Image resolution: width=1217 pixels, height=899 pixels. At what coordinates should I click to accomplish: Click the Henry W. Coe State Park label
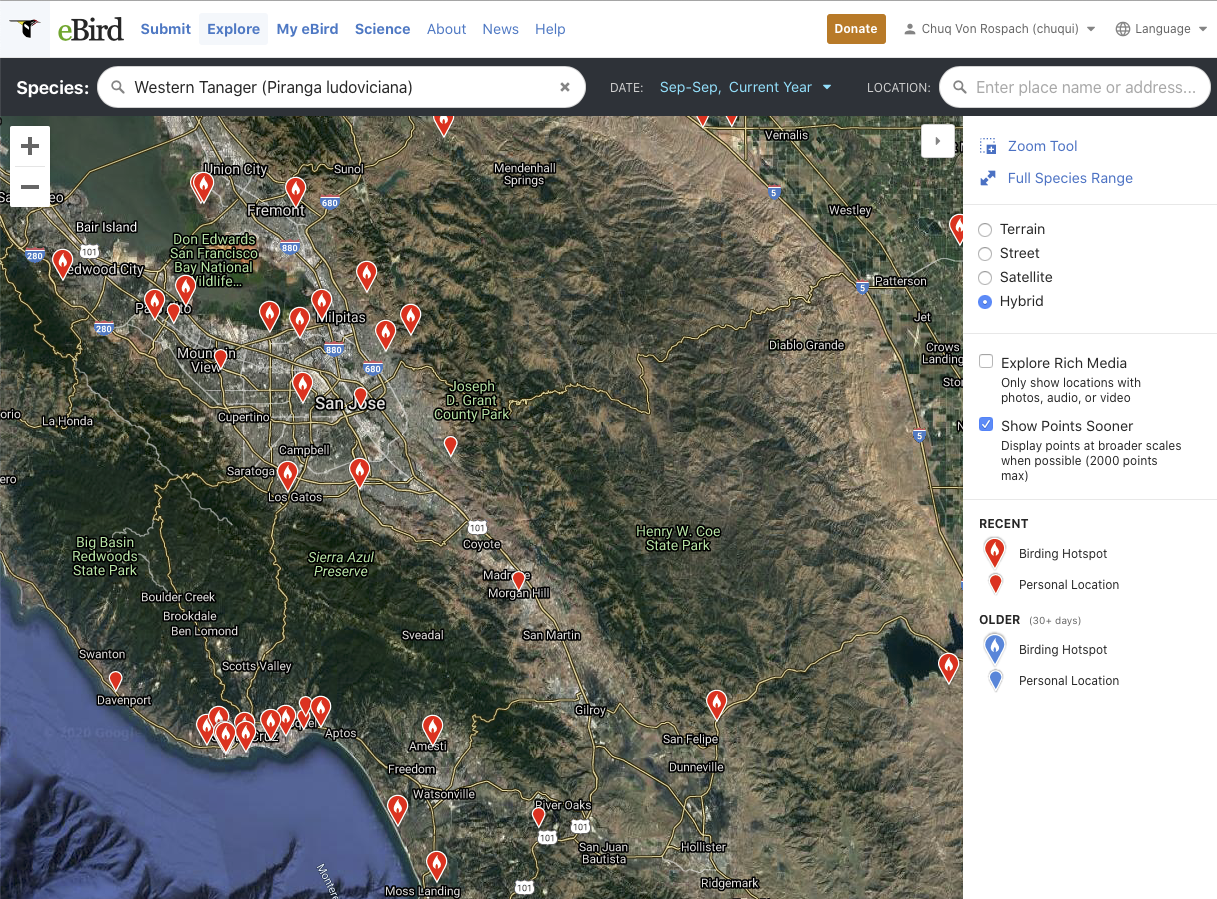(678, 538)
